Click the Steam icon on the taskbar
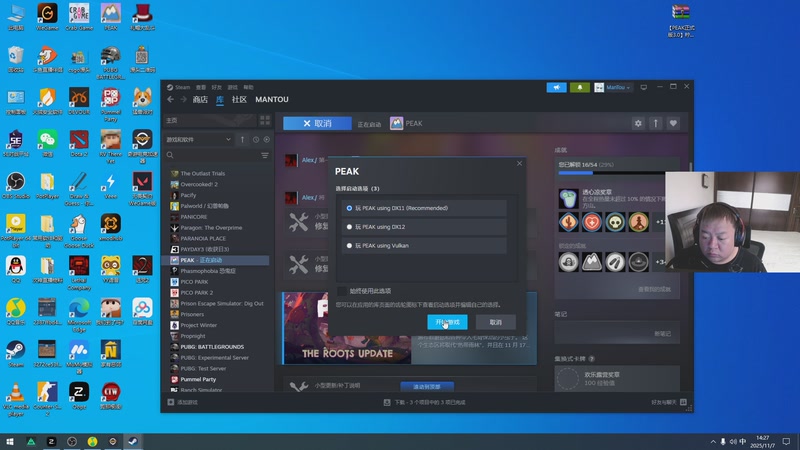This screenshot has width=800, height=450. click(133, 442)
